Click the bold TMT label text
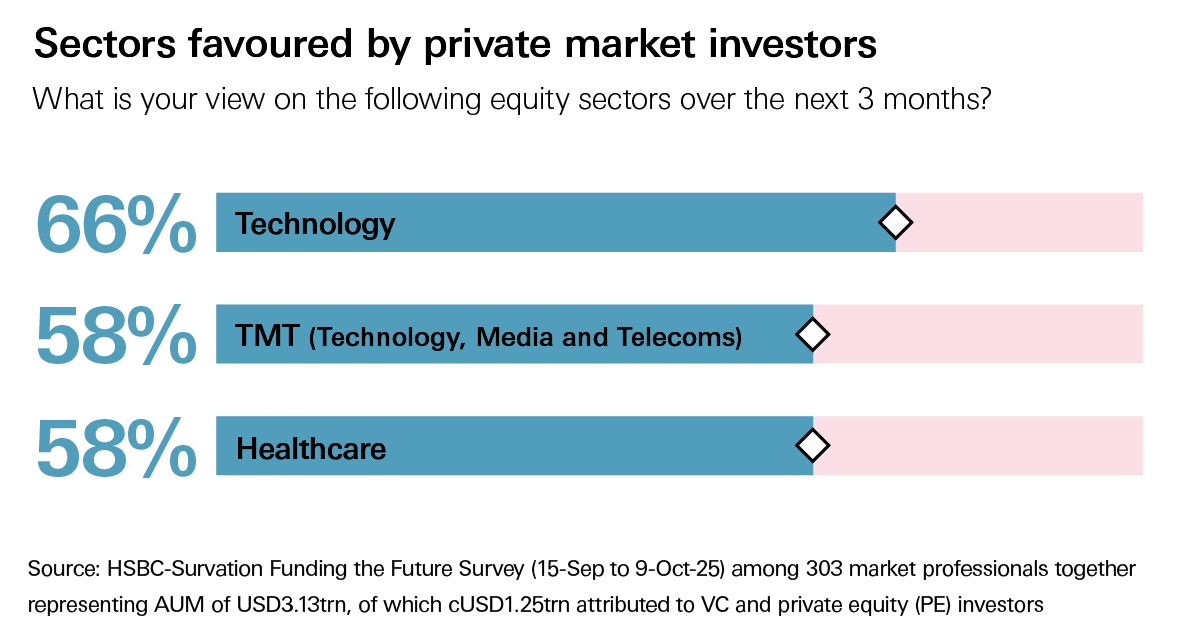 tap(267, 336)
